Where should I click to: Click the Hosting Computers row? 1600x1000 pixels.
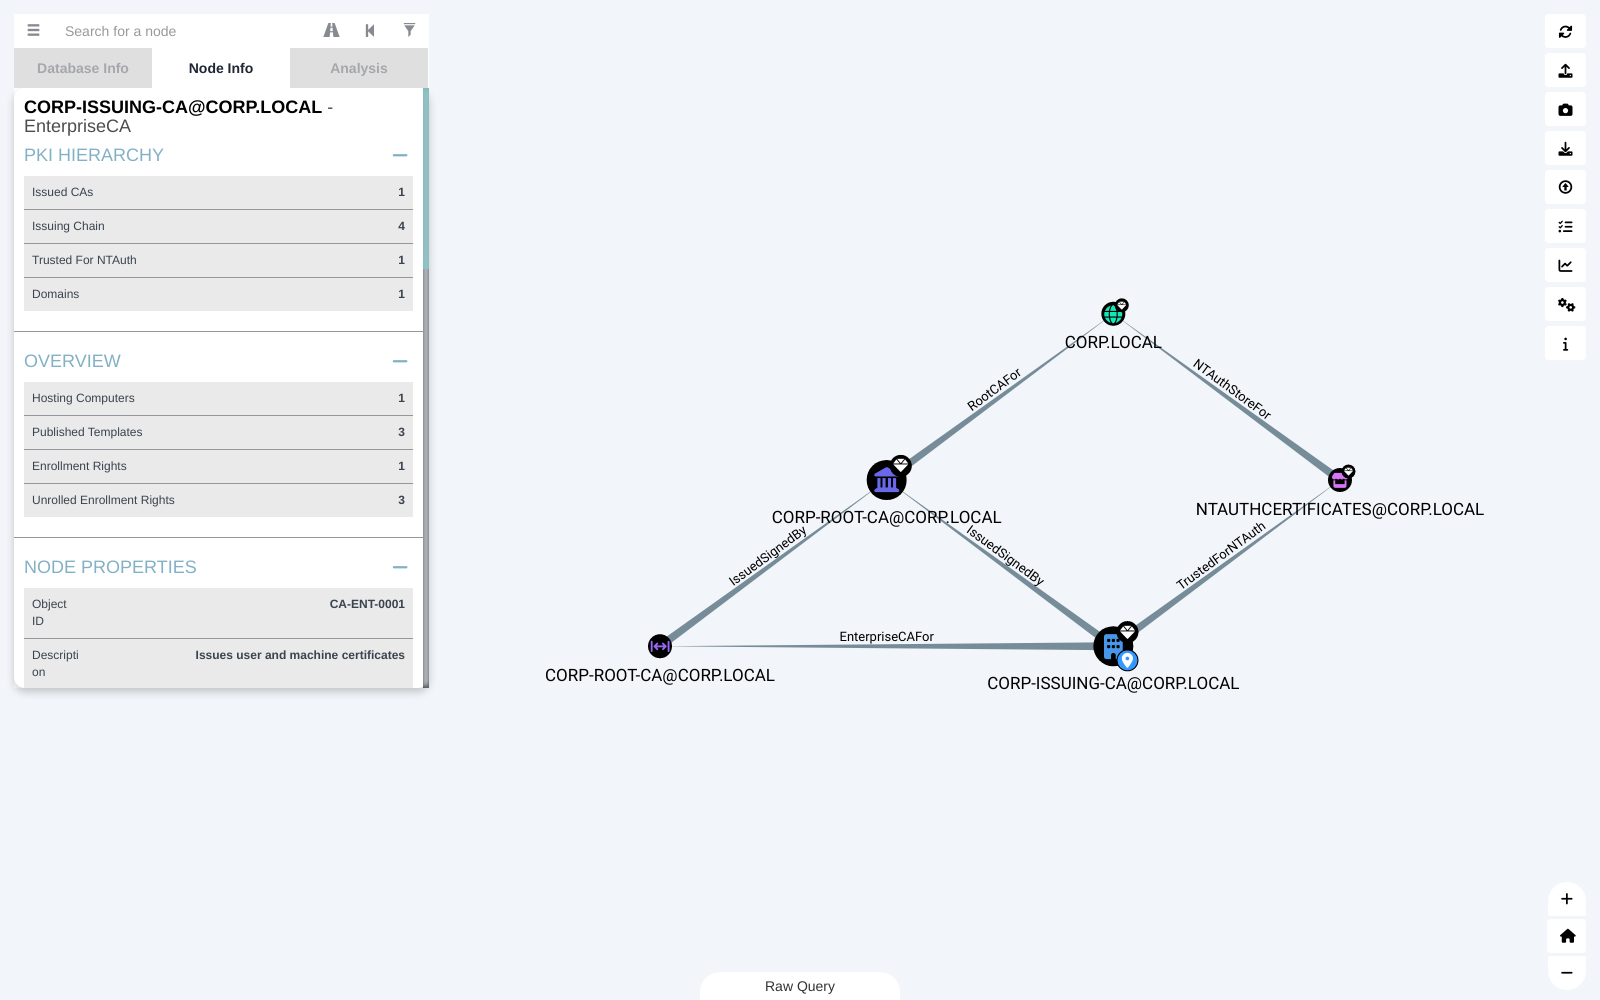point(218,398)
